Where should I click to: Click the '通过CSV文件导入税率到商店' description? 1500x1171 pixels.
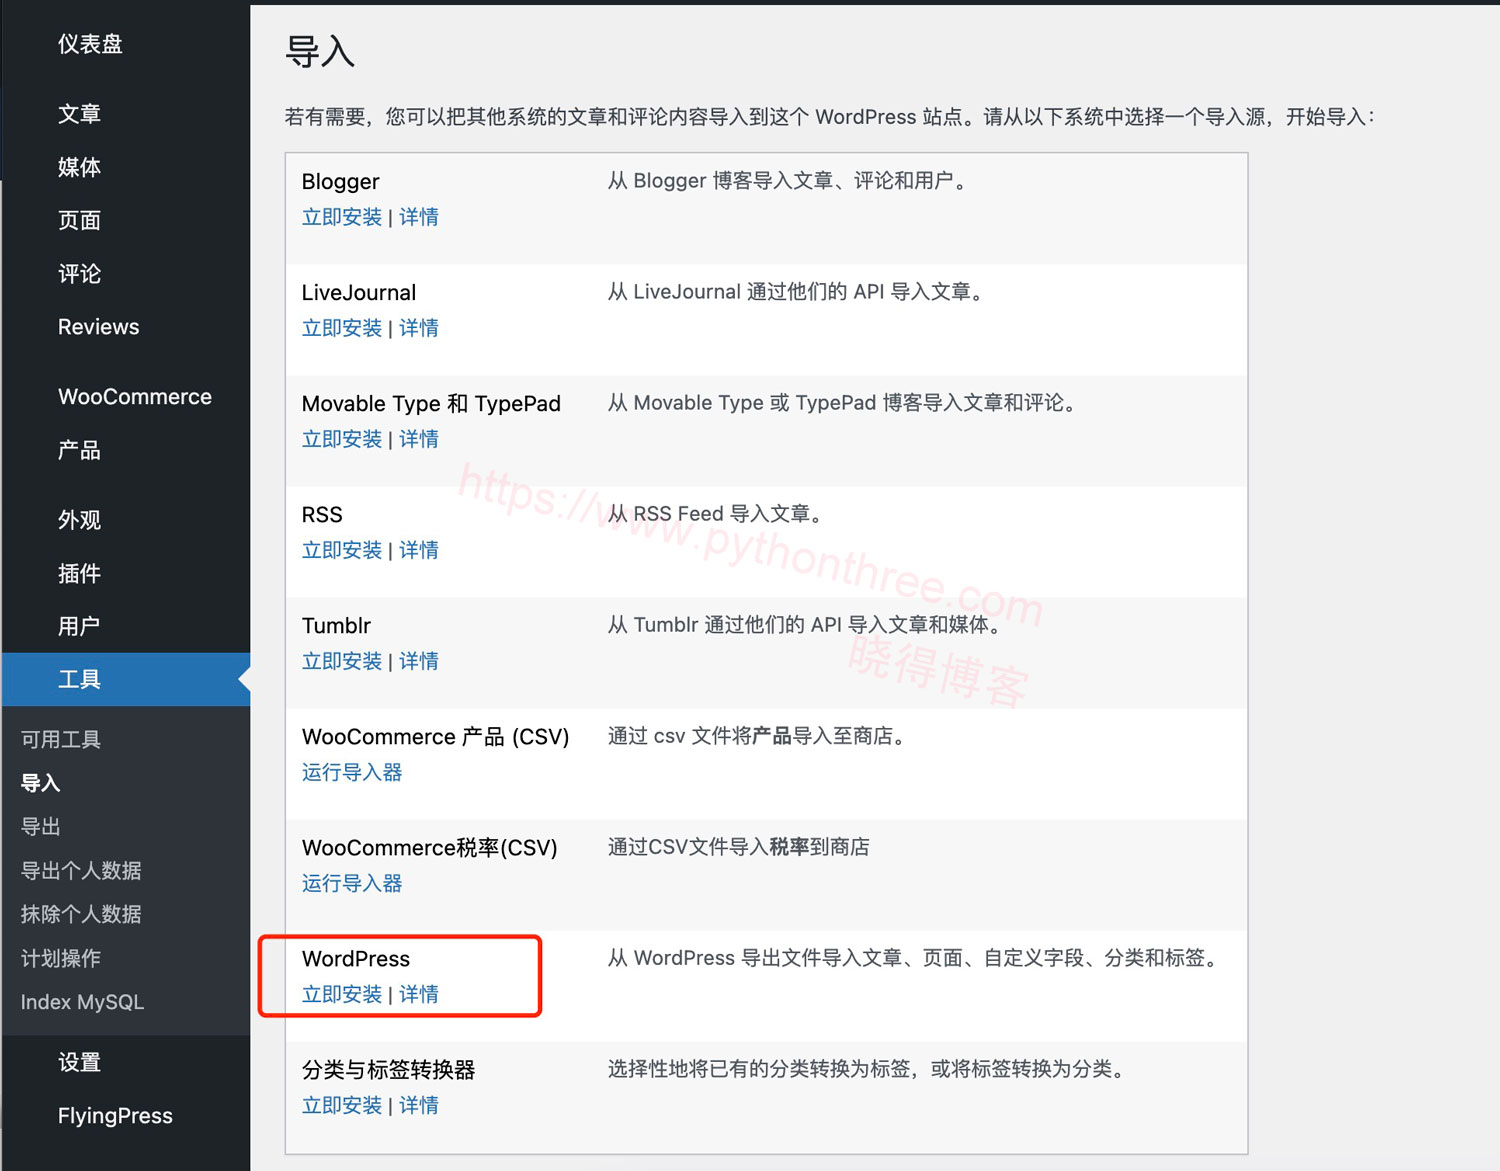[x=739, y=847]
